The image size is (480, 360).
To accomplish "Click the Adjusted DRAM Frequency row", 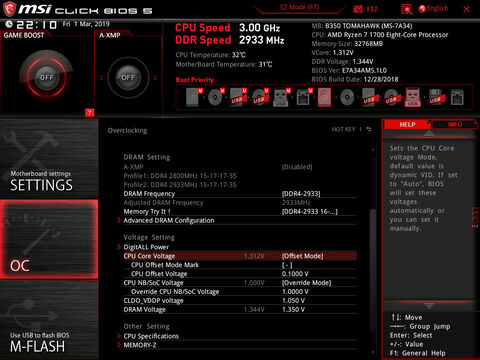I will click(x=240, y=202).
